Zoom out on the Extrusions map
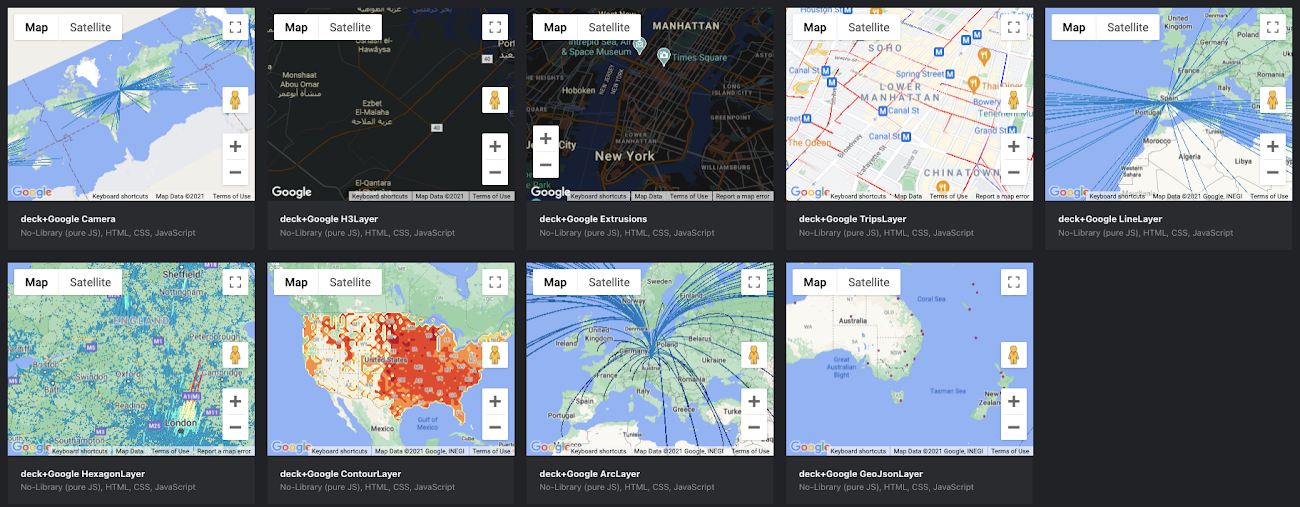Viewport: 1300px width, 507px height. (x=546, y=165)
